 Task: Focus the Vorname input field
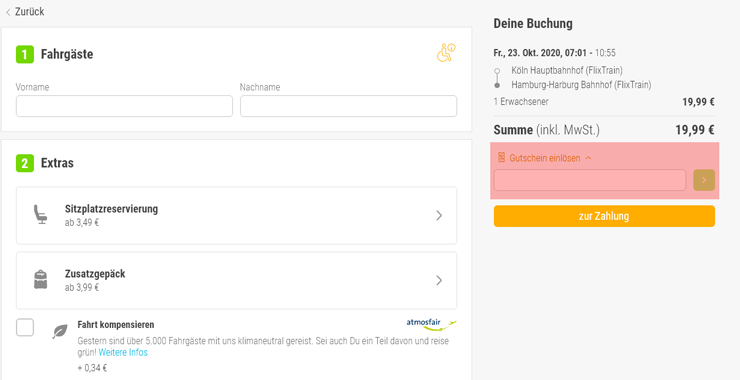[x=125, y=106]
